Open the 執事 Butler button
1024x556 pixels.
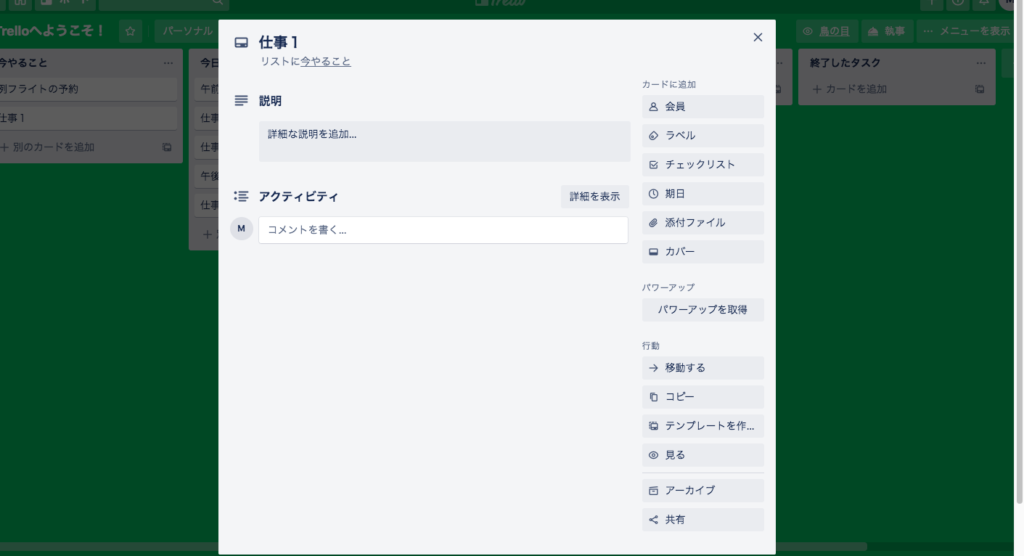[x=886, y=31]
